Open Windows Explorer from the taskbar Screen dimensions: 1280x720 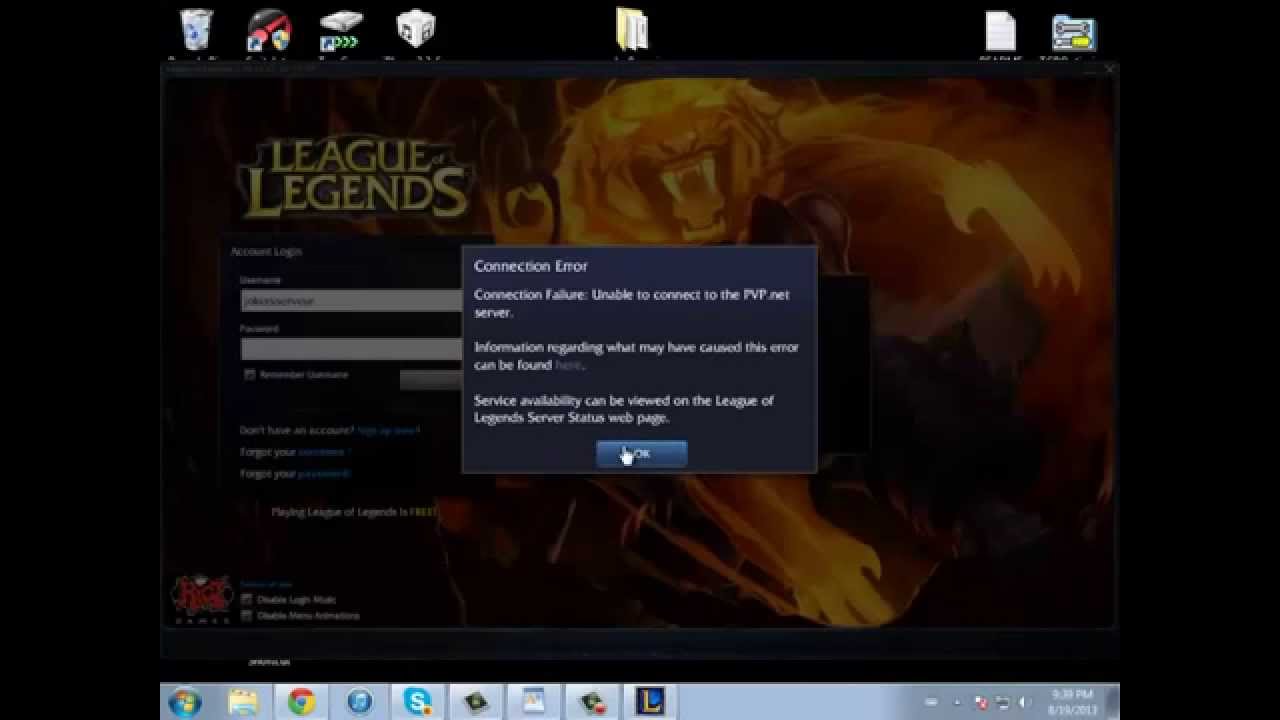click(243, 702)
